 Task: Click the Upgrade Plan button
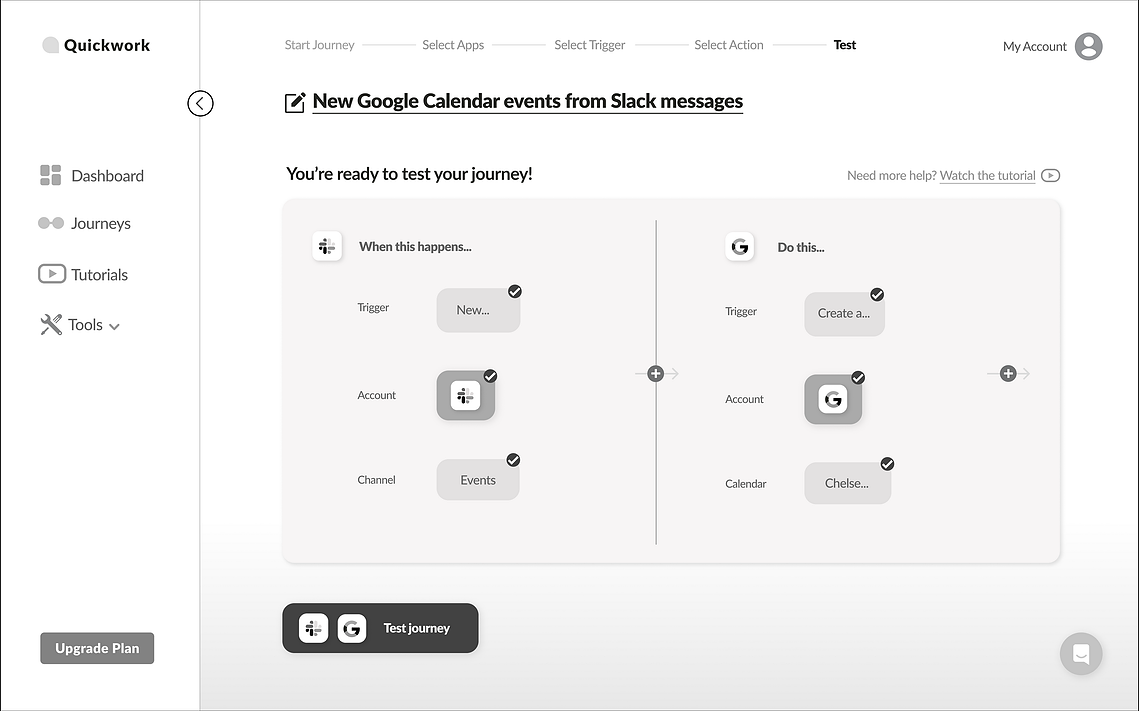pos(97,648)
